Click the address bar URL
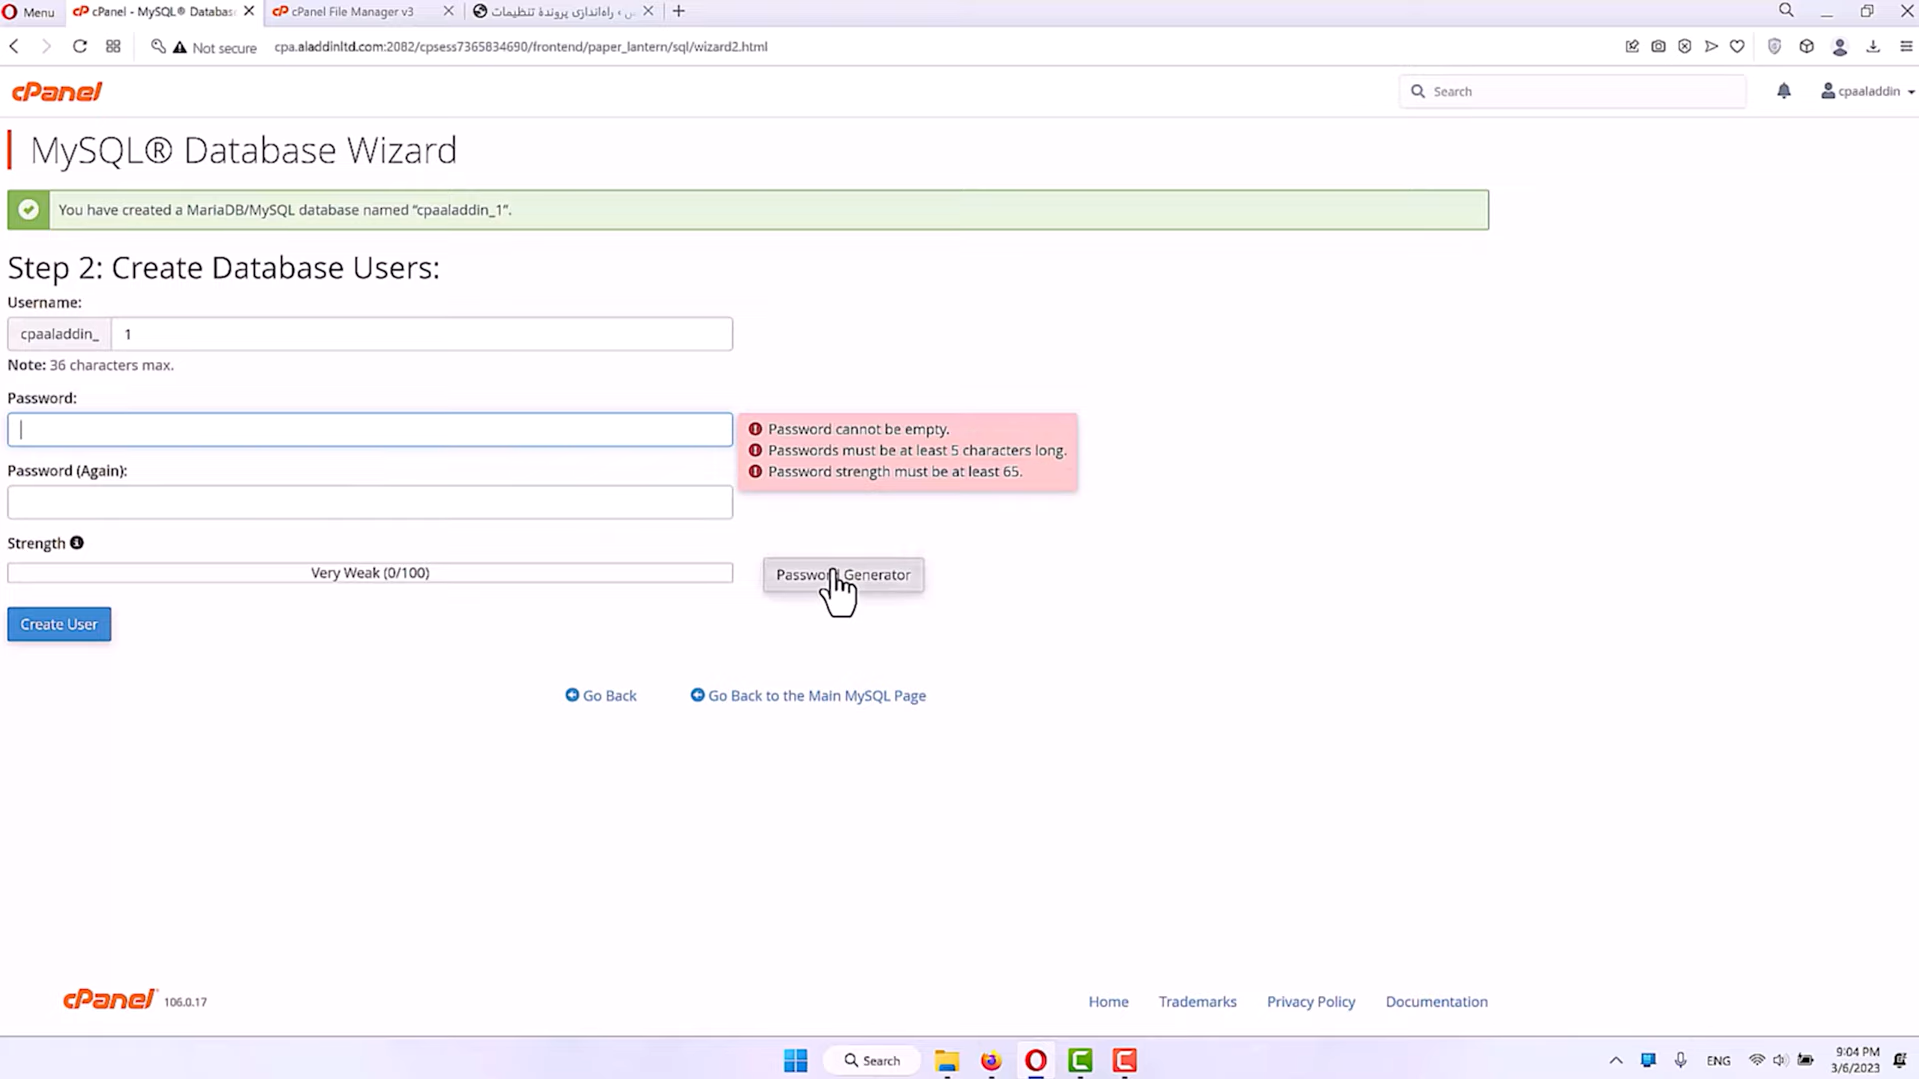1919x1079 pixels. tap(521, 47)
